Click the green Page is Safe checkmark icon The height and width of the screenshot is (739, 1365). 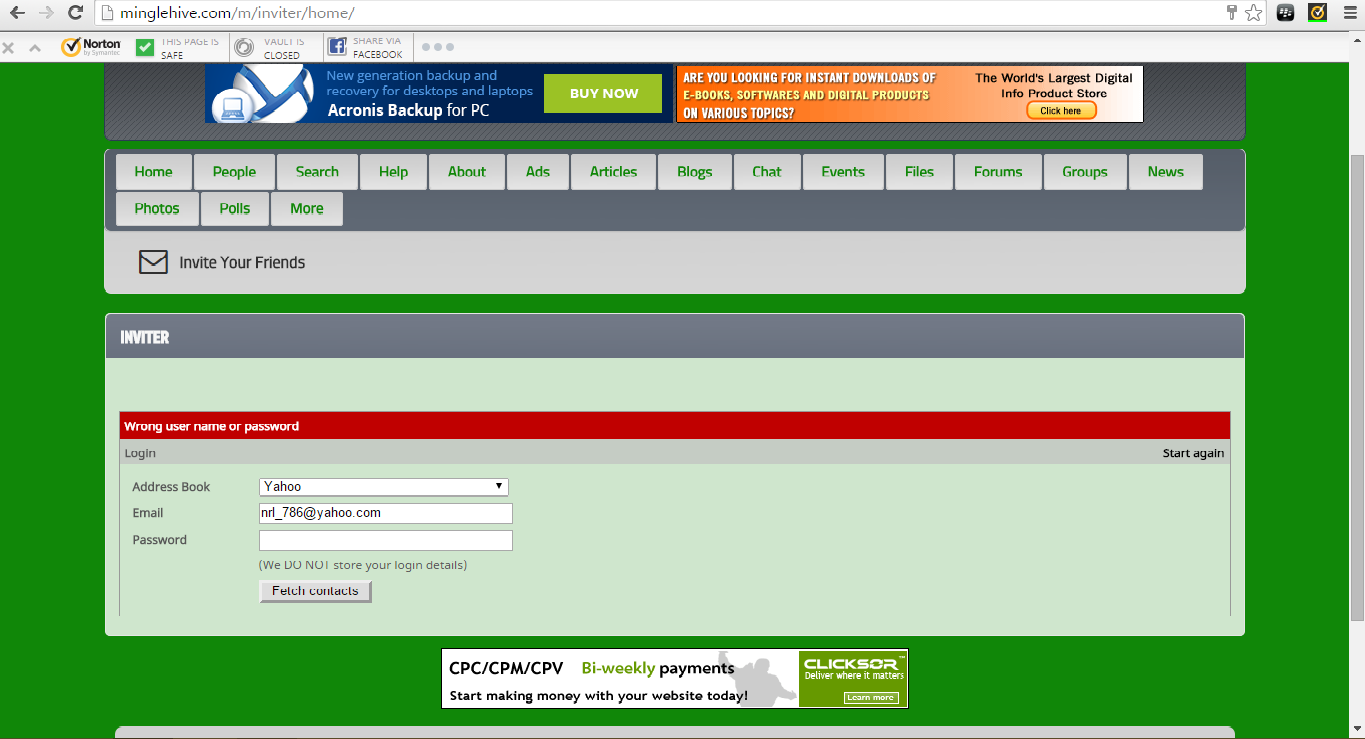pyautogui.click(x=145, y=47)
